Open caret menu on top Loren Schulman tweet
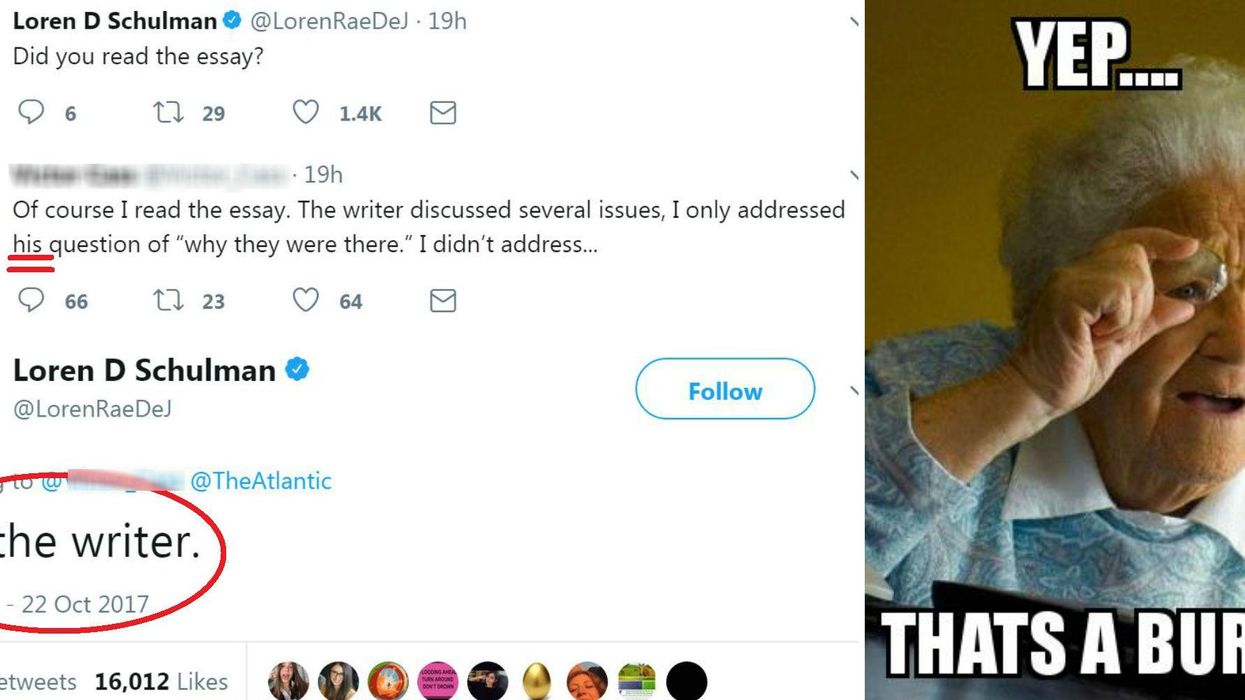Viewport: 1245px width, 700px height. coord(853,21)
